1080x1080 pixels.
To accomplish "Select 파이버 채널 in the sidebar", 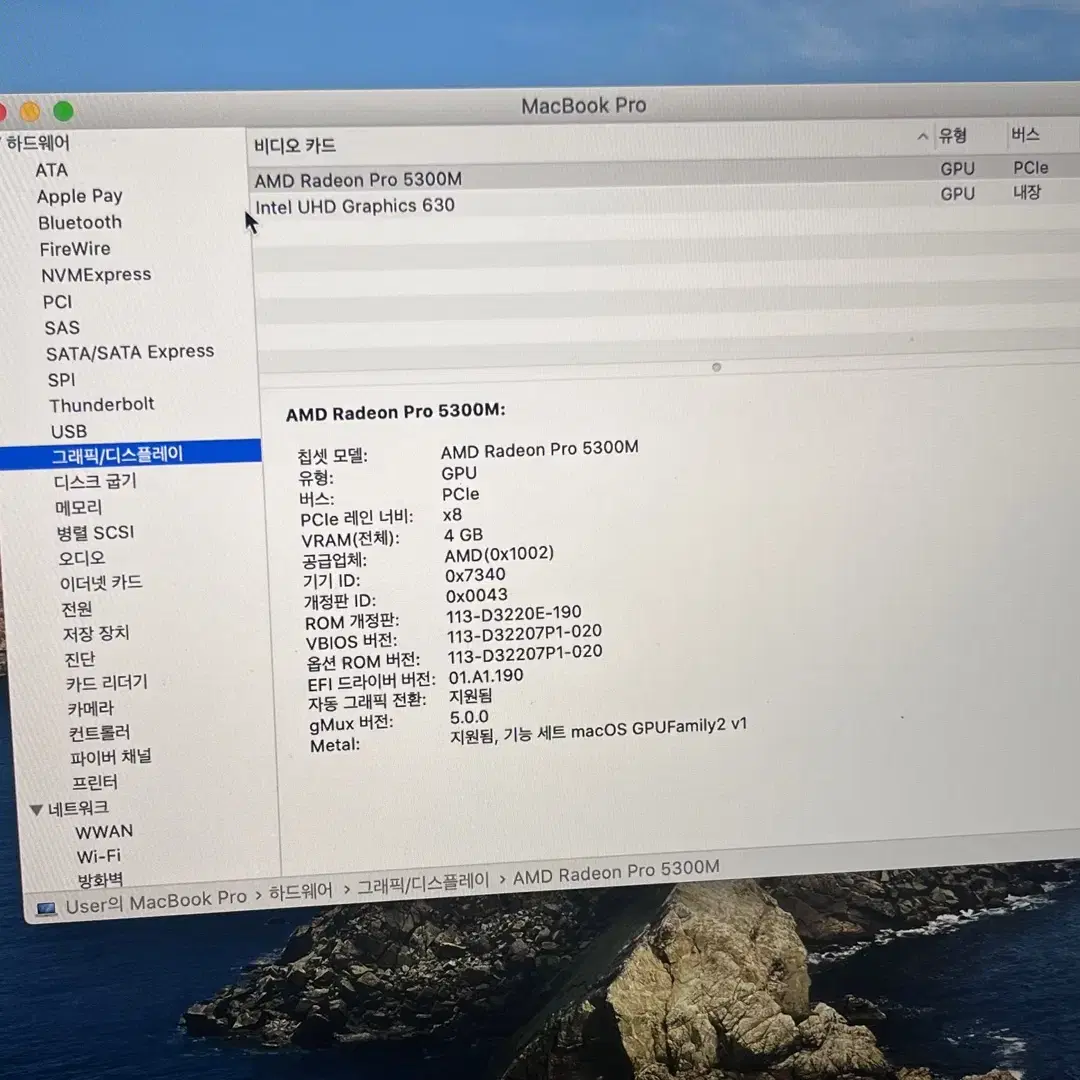I will click(x=110, y=758).
